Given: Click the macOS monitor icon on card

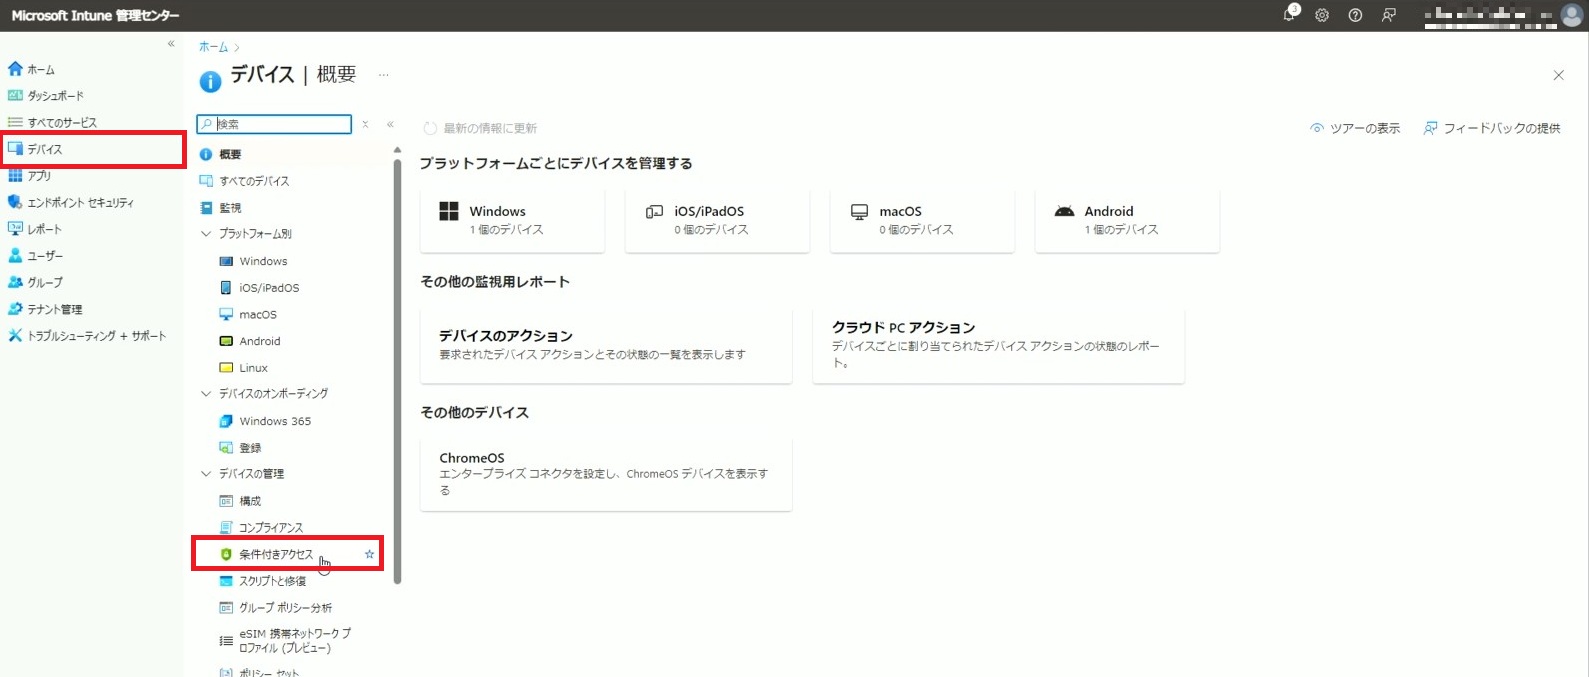Looking at the screenshot, I should [859, 212].
